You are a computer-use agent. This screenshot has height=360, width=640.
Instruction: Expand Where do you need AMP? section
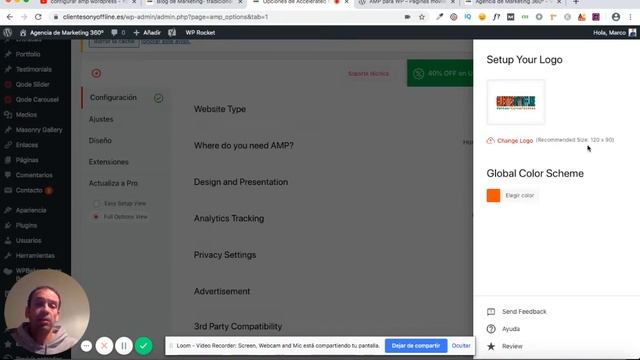pos(244,146)
